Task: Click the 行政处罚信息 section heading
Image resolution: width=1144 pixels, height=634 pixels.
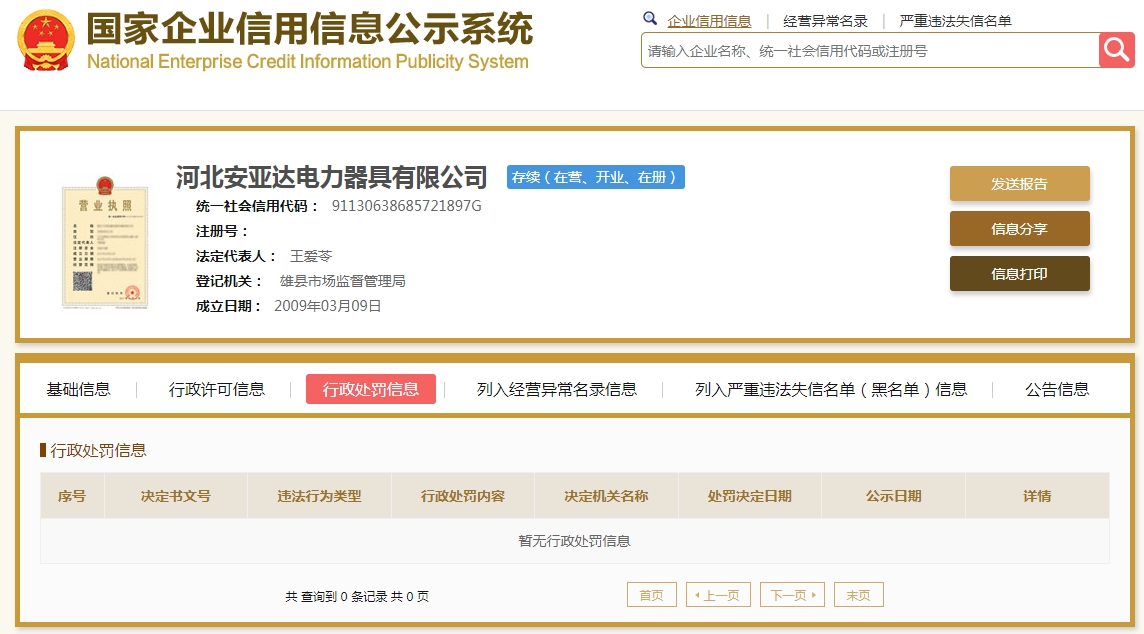Action: pos(98,450)
